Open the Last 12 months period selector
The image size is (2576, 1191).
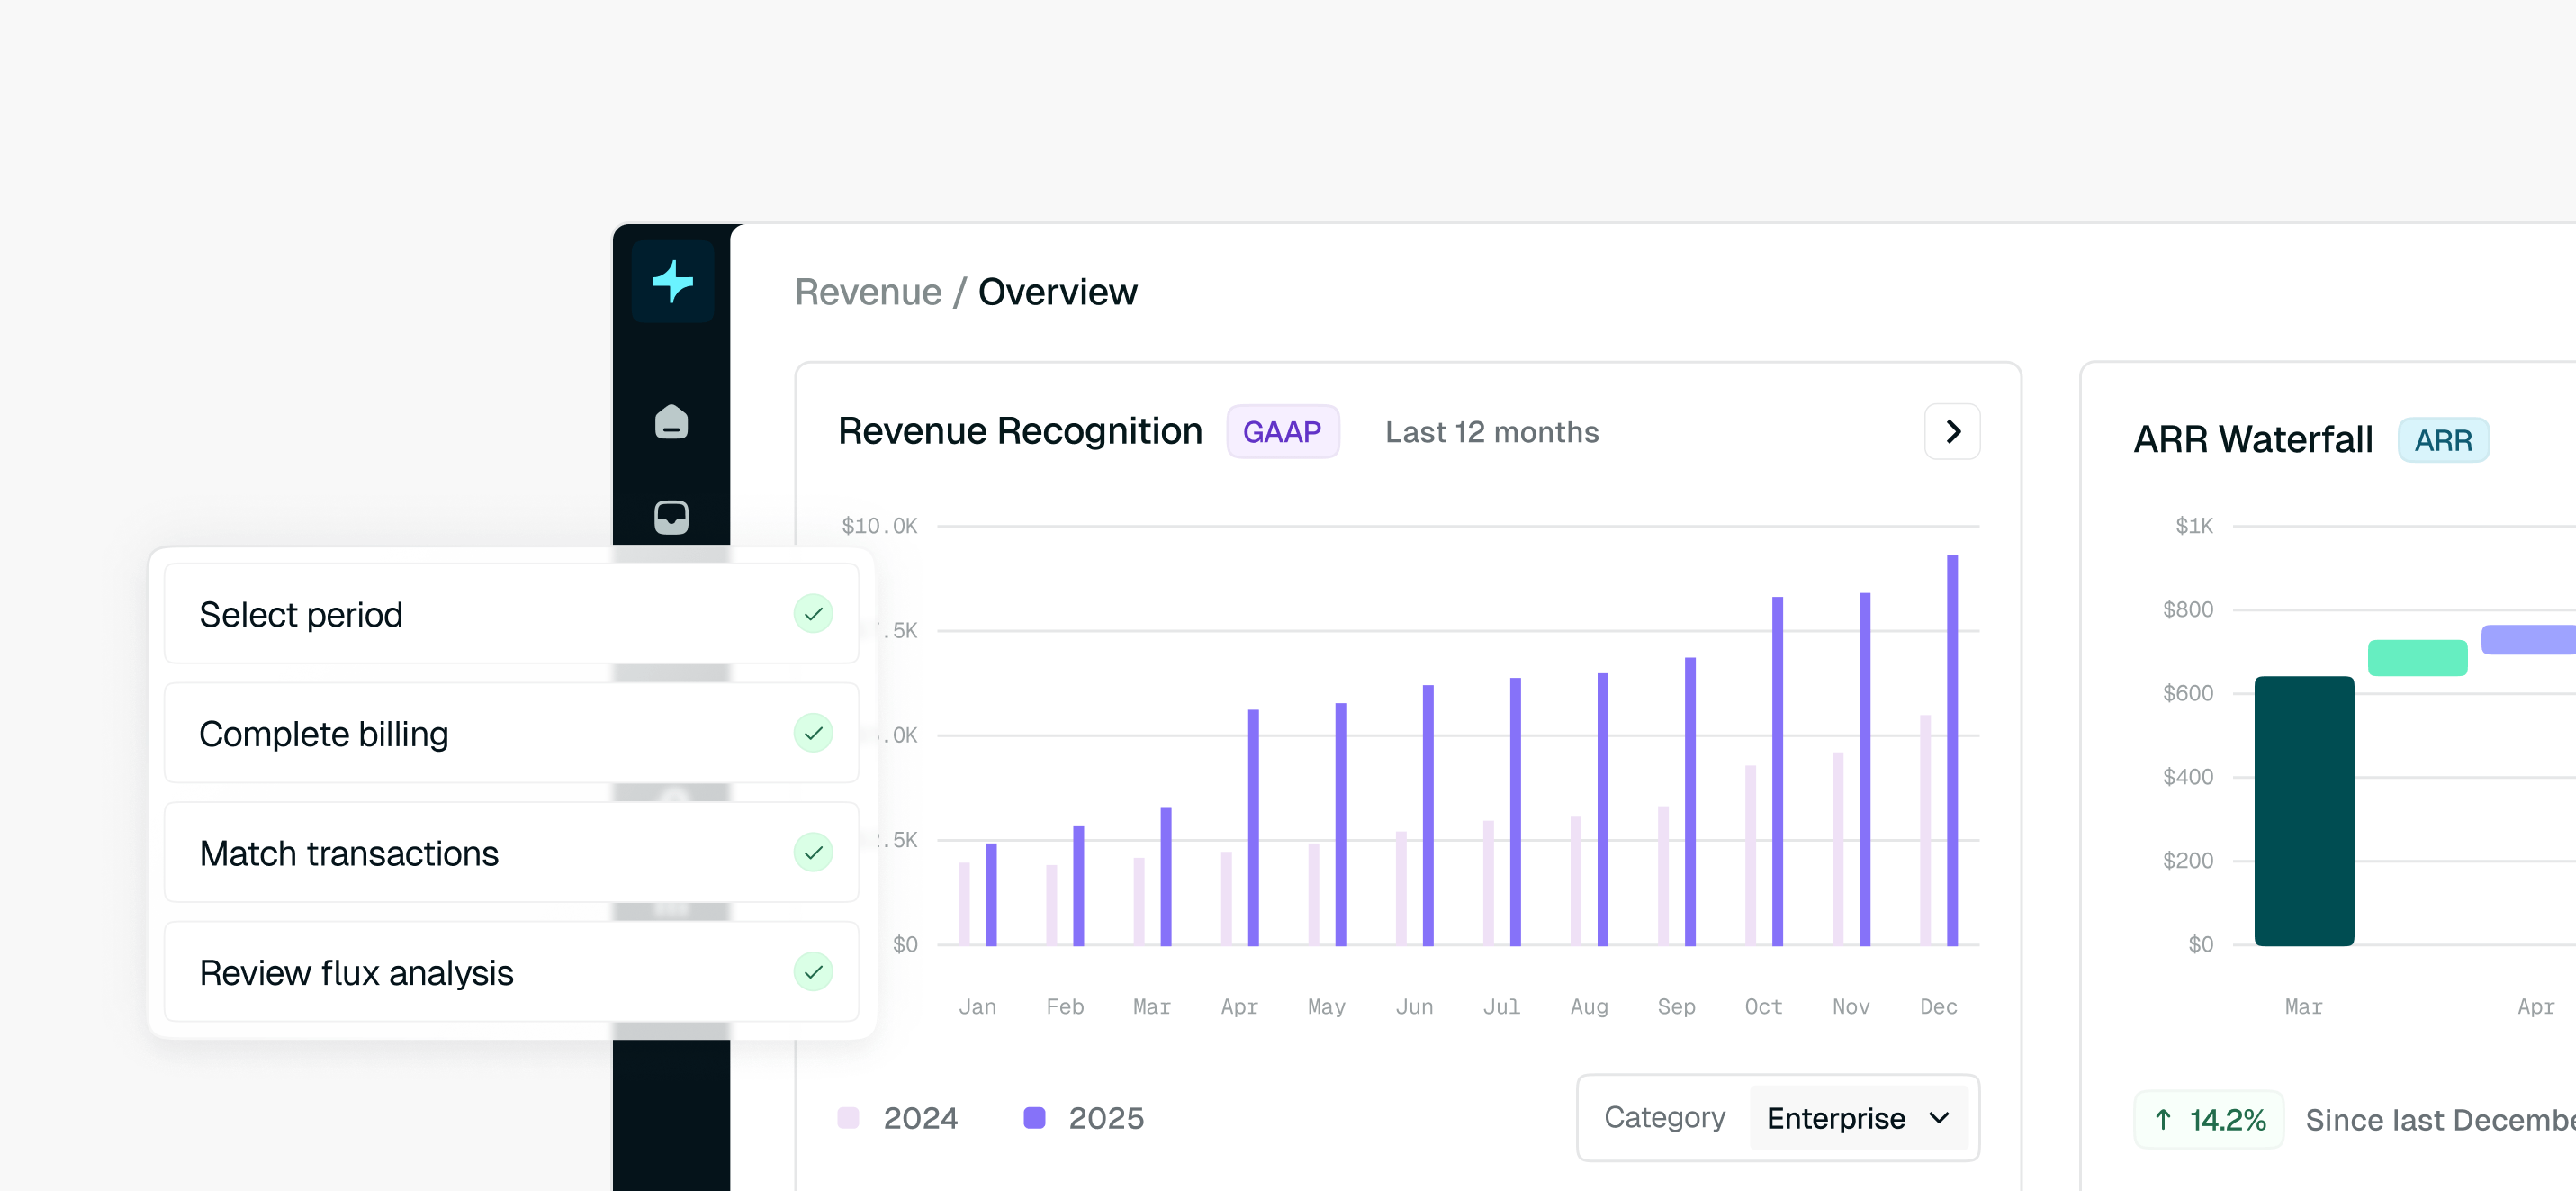tap(1491, 431)
